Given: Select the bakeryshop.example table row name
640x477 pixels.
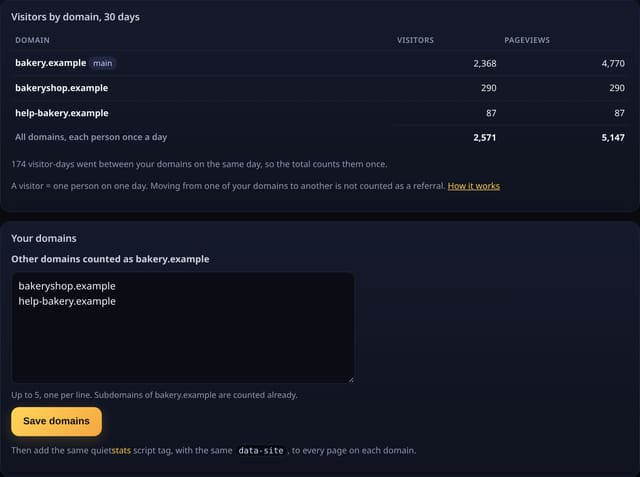Looking at the screenshot, I should (62, 88).
